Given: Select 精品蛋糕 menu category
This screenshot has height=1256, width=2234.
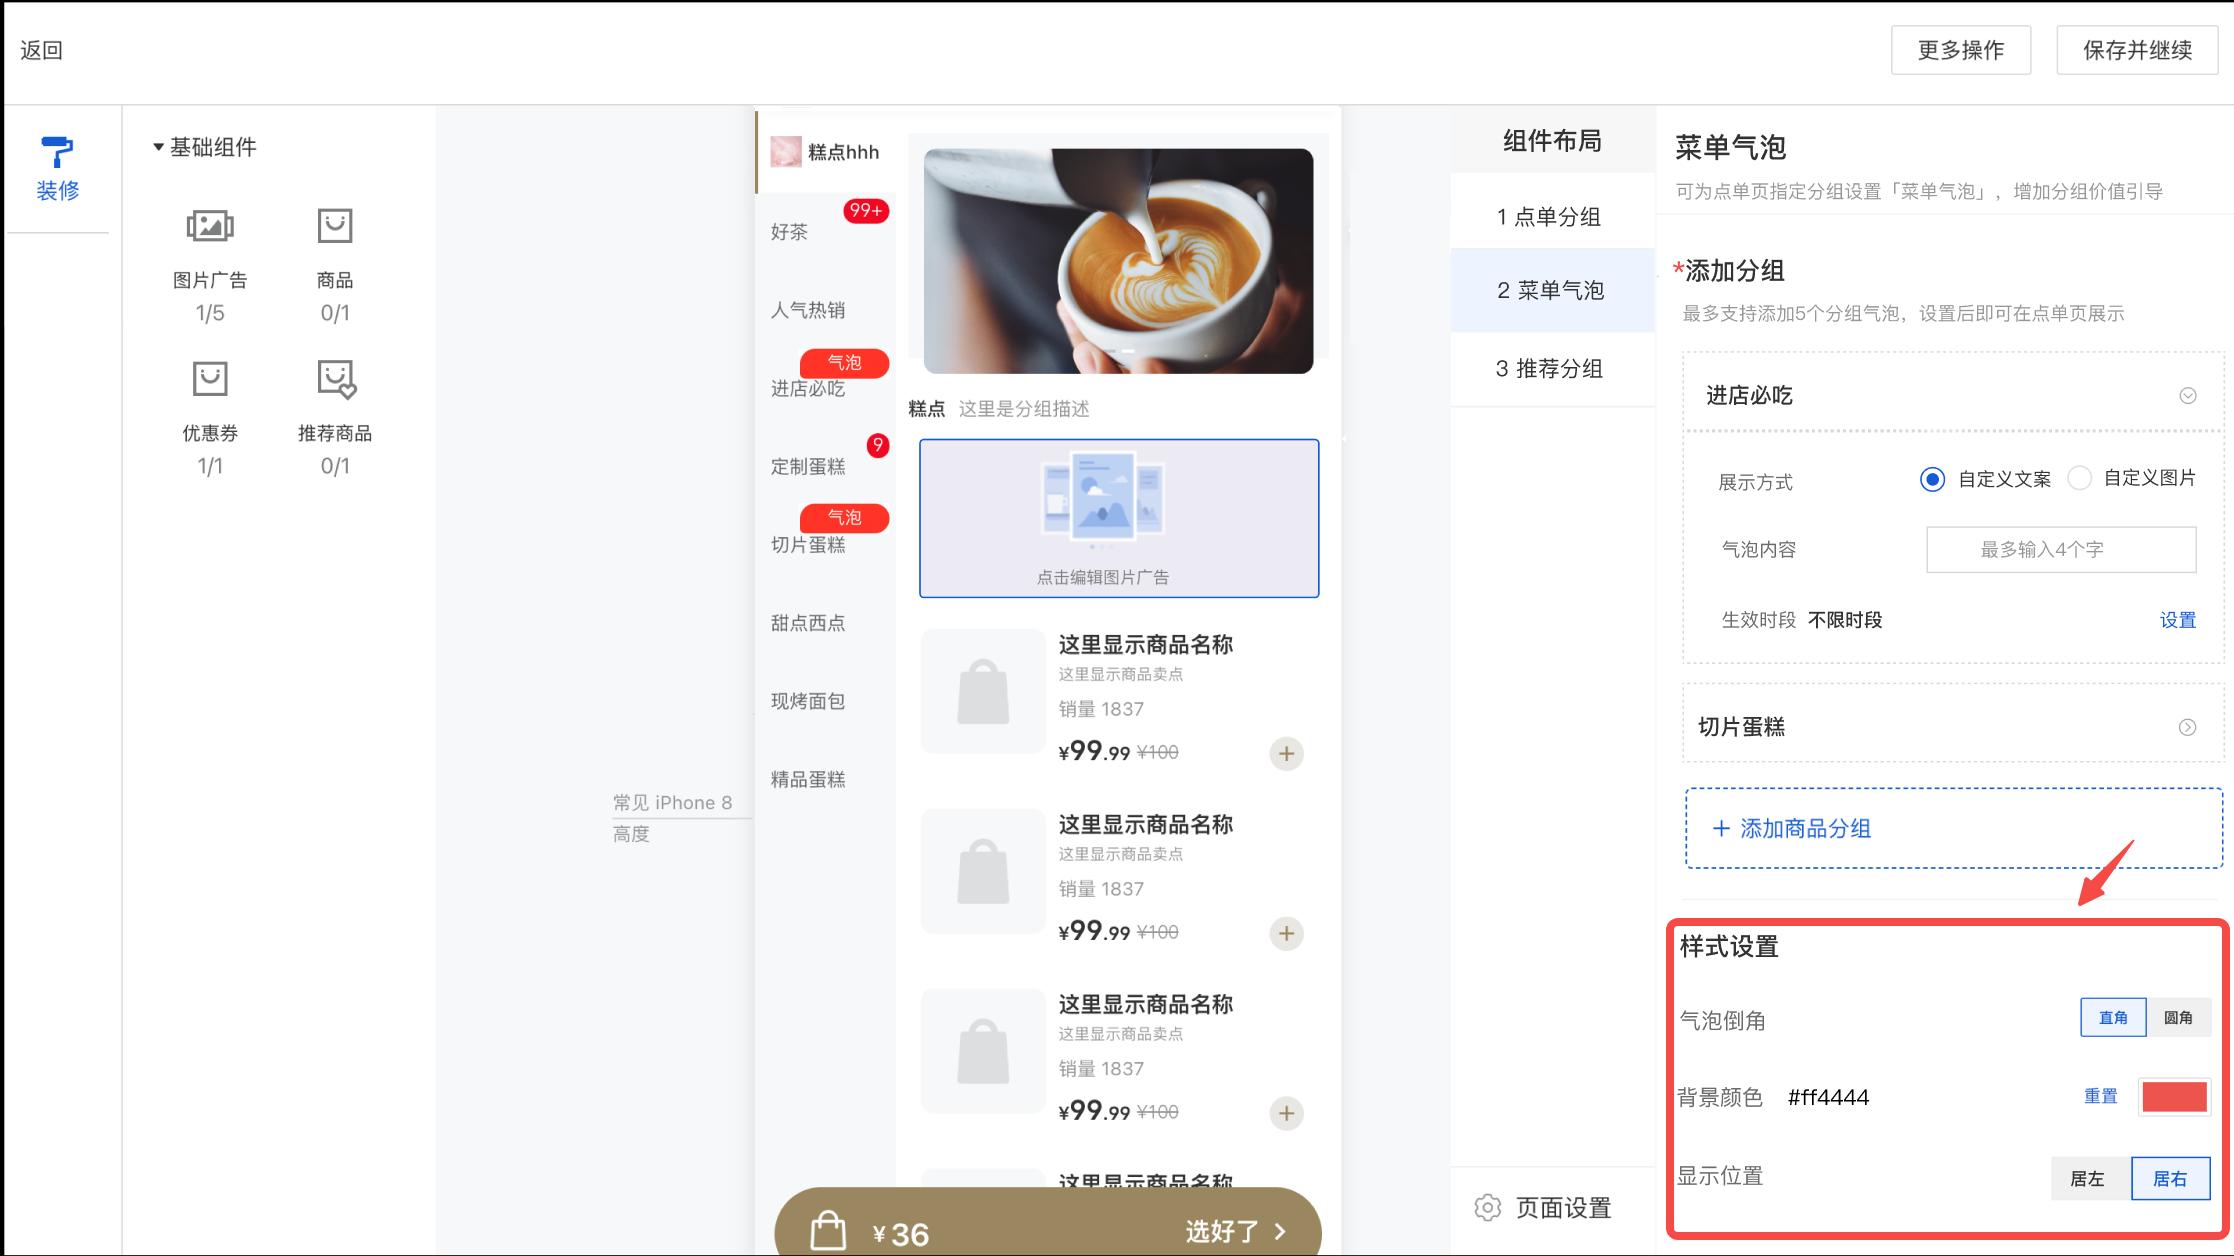Looking at the screenshot, I should click(808, 778).
